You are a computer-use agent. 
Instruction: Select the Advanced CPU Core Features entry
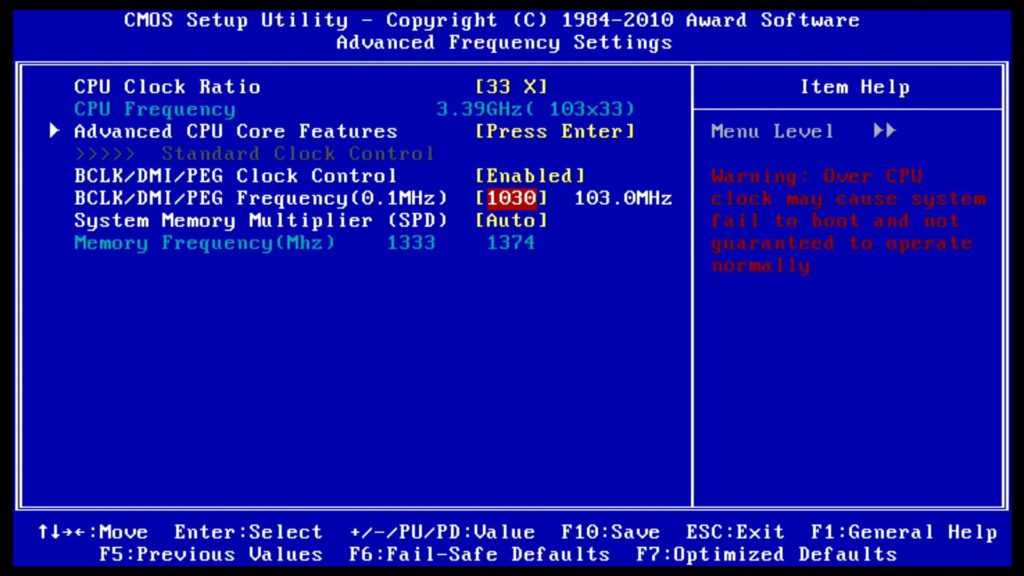click(235, 131)
